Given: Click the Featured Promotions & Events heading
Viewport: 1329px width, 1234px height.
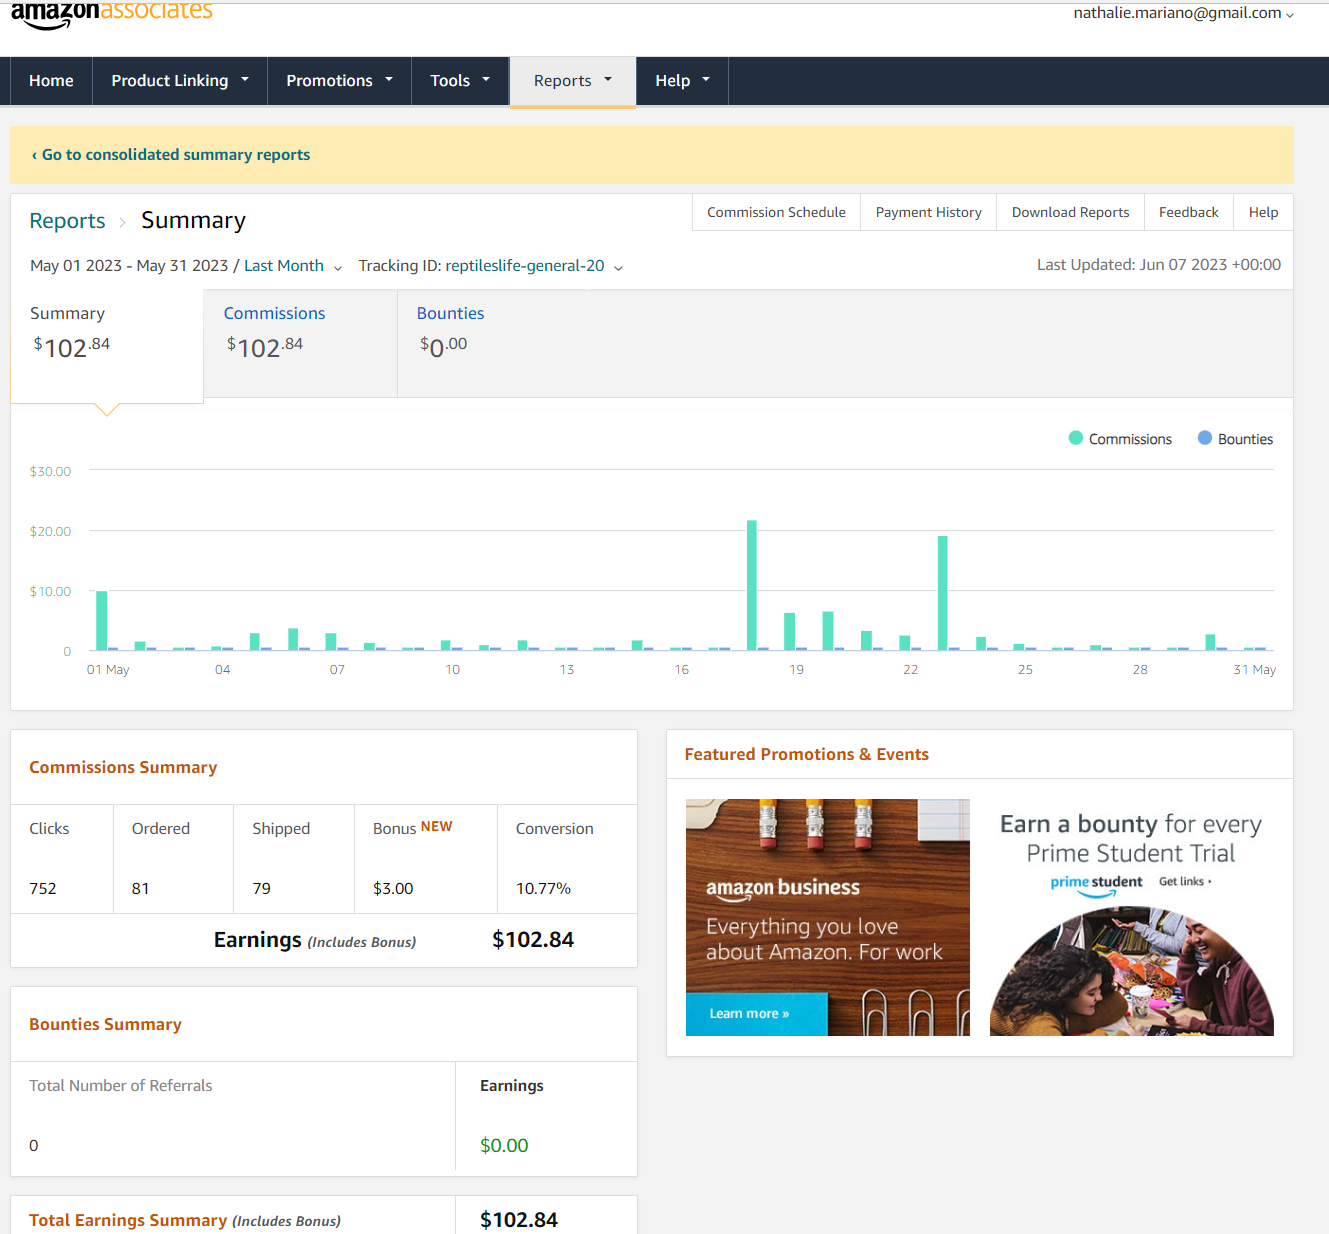Looking at the screenshot, I should tap(807, 755).
